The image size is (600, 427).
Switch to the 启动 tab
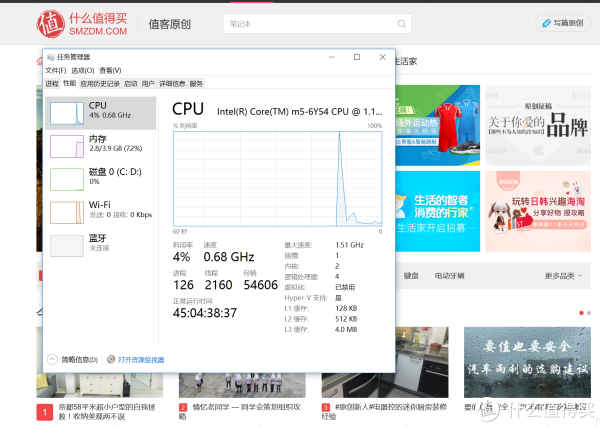point(130,84)
